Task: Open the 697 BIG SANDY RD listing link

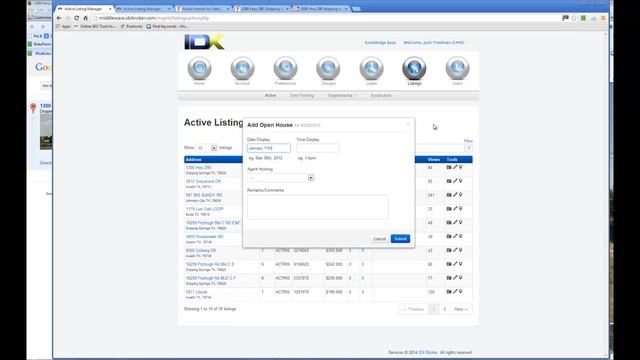Action: point(204,195)
